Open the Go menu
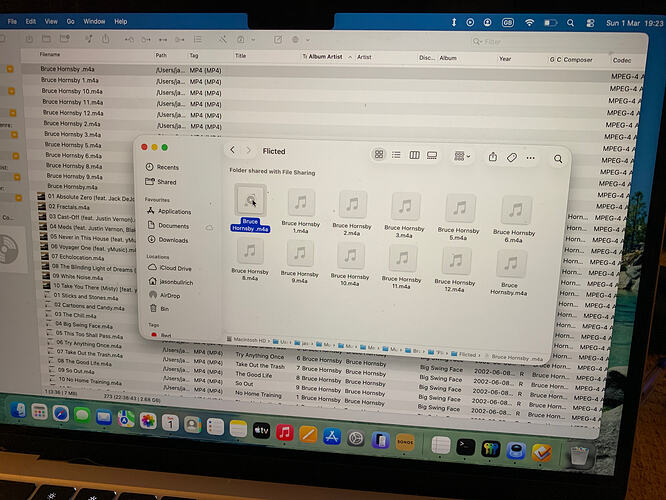 coord(71,21)
